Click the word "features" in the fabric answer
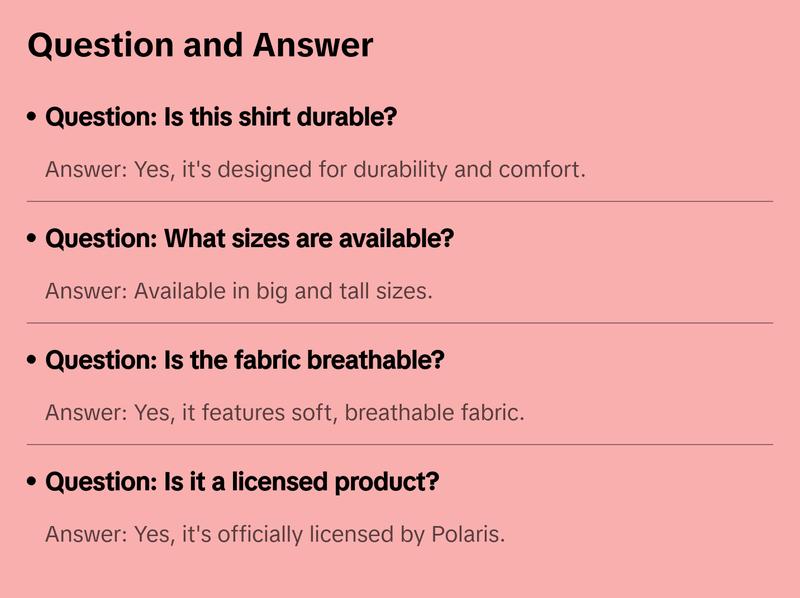Screen dimensions: 800x598 pyautogui.click(x=240, y=412)
